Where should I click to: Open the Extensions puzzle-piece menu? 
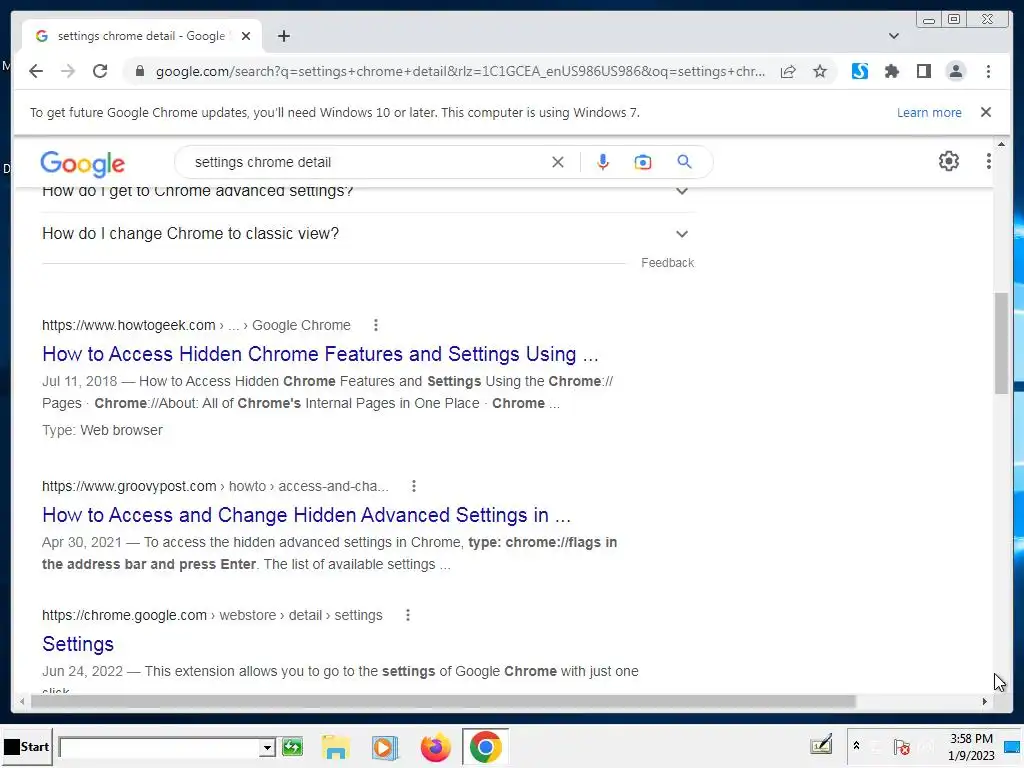click(891, 71)
